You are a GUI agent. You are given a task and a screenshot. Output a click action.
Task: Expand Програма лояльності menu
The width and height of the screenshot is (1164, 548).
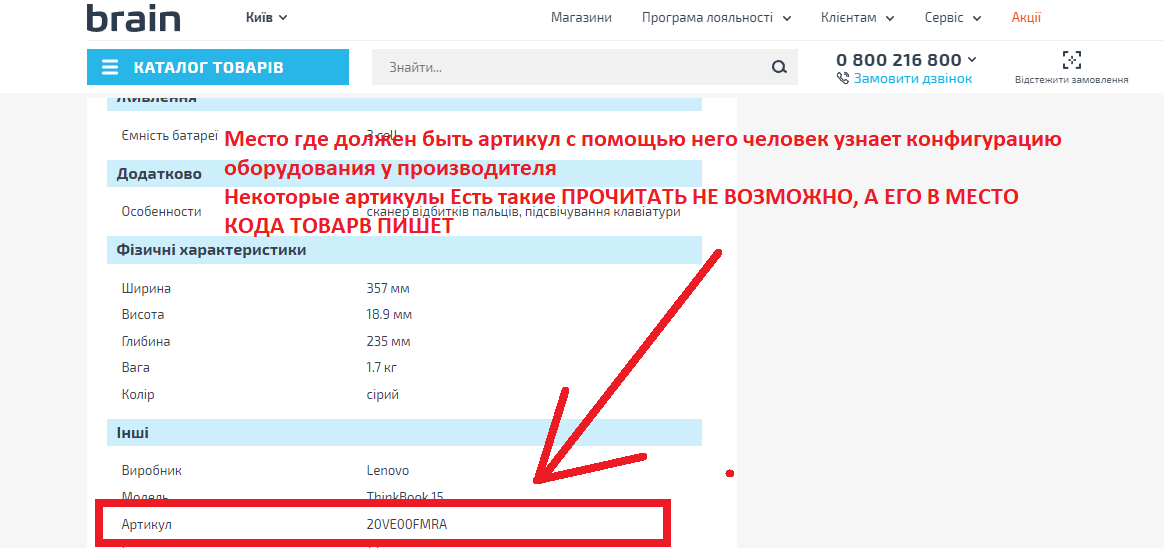716,18
